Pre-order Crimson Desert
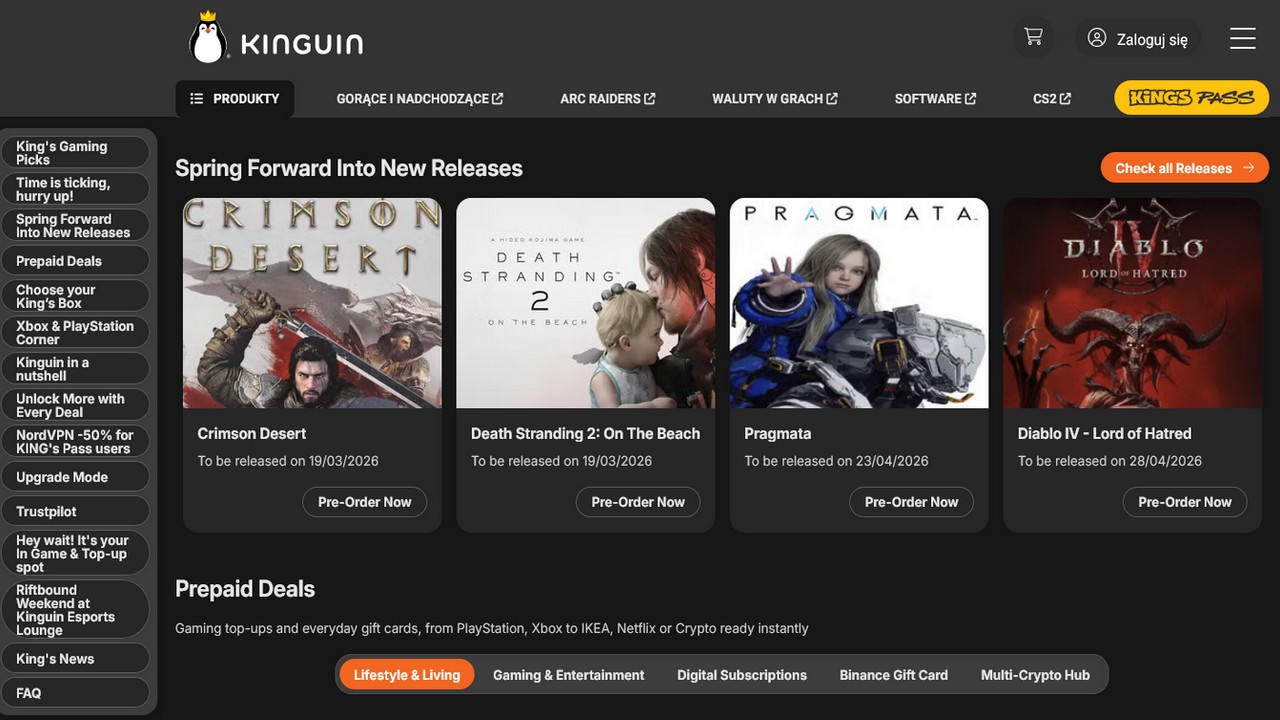1280x720 pixels. 364,502
